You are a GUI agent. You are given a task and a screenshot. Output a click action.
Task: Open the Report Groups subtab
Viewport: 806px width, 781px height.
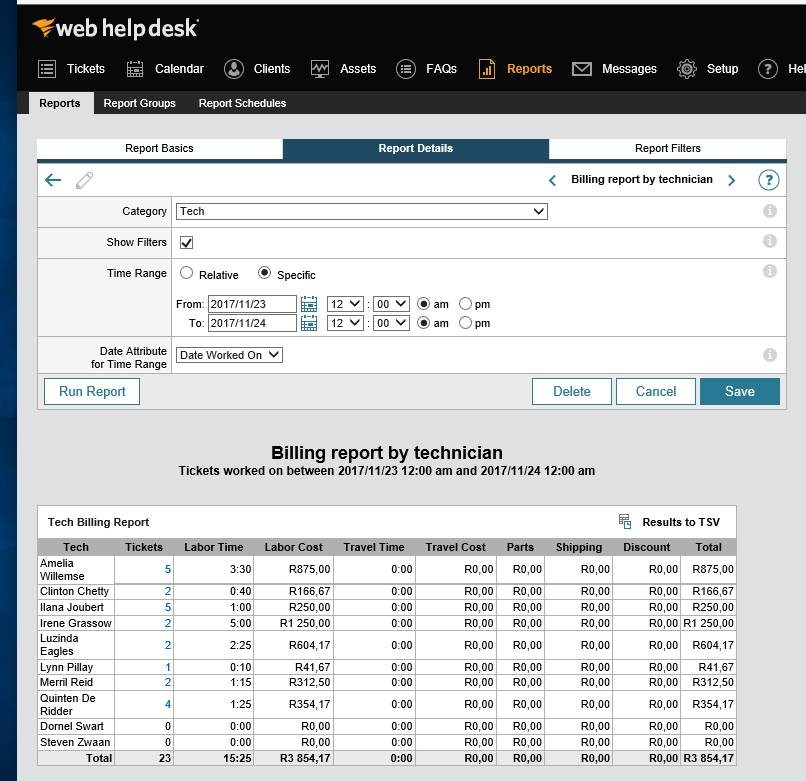click(139, 103)
